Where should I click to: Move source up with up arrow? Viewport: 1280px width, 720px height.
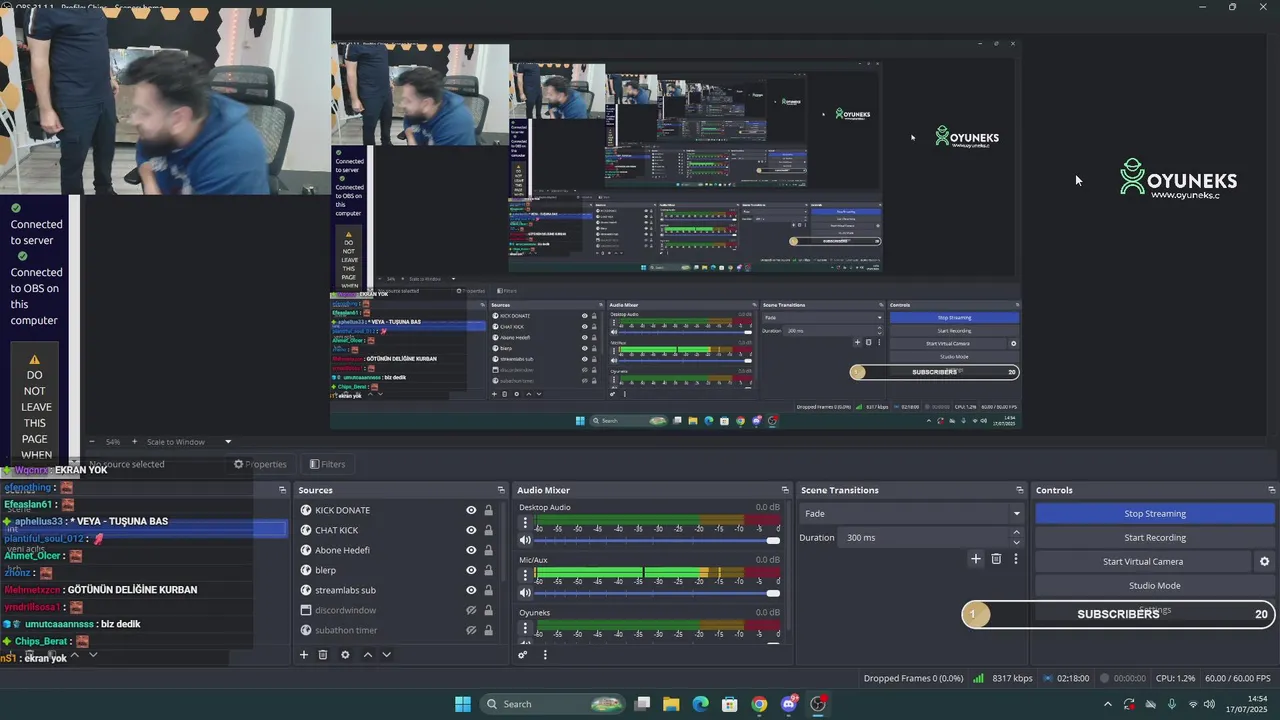coord(367,655)
